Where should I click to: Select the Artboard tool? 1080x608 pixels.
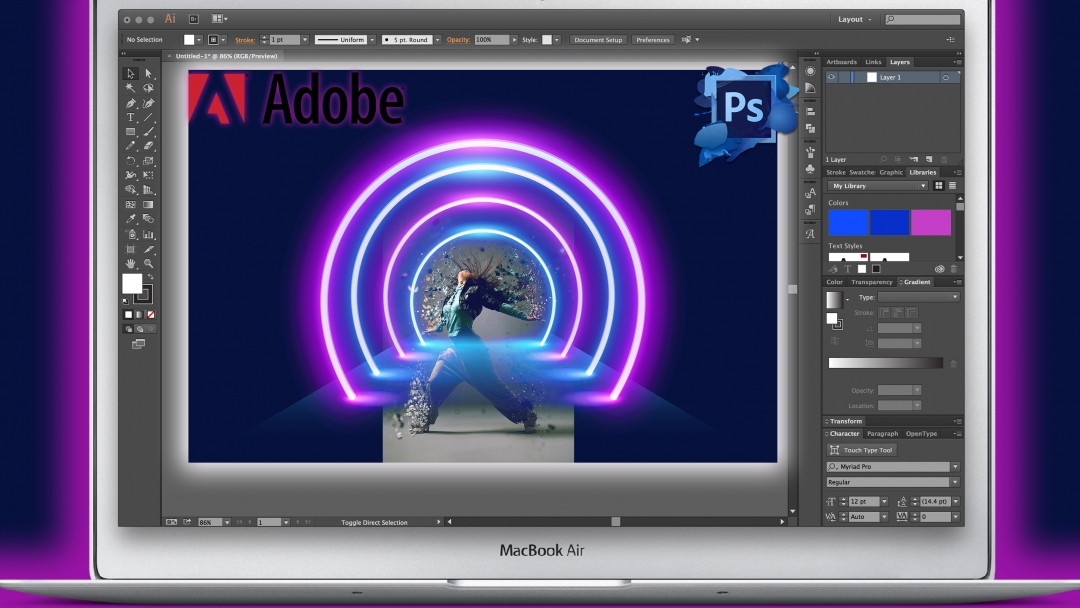point(130,249)
